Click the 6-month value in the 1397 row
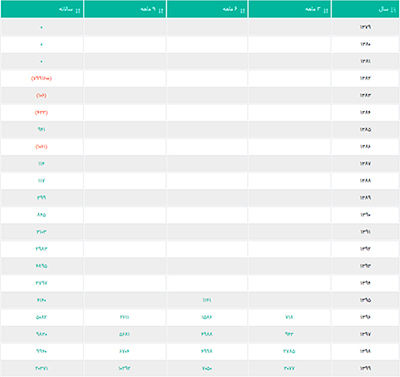400x377 pixels. 207,334
